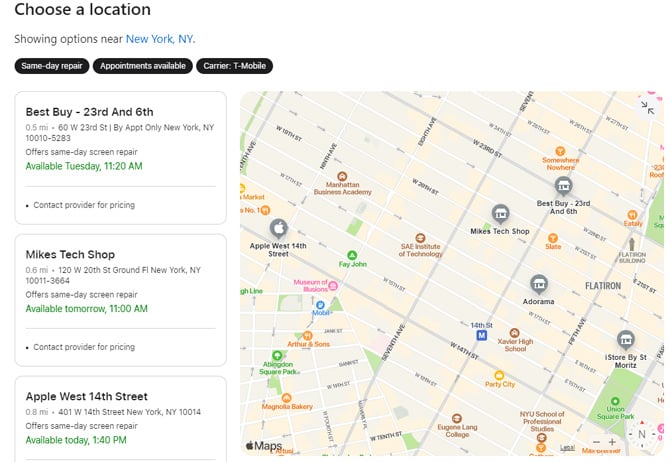Viewport: 670px width, 462px height.
Task: Select the iStore By St Moritz map pin
Action: tap(626, 340)
